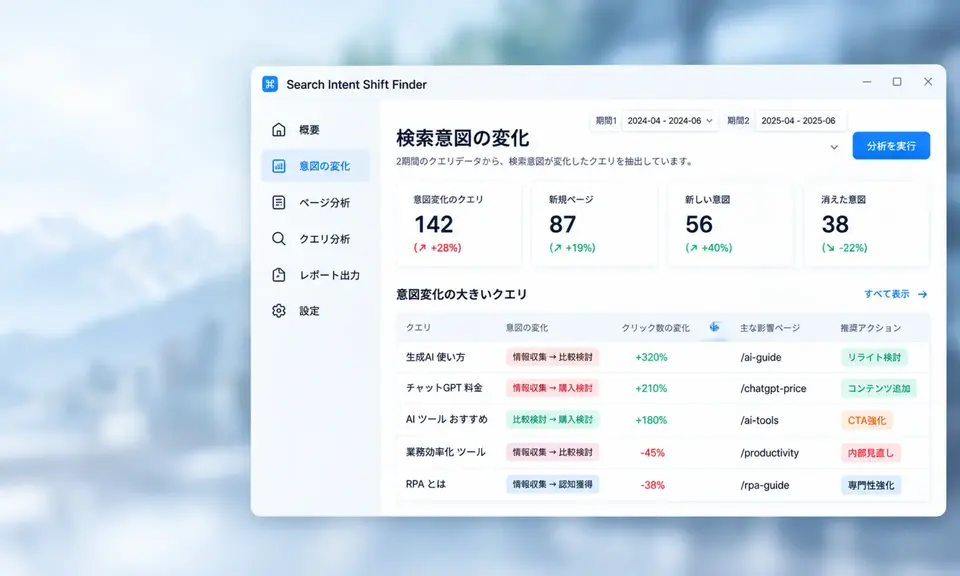Screen dimensions: 960x576
Task: Maximize the Search Intent Shift Finder window
Action: point(897,81)
